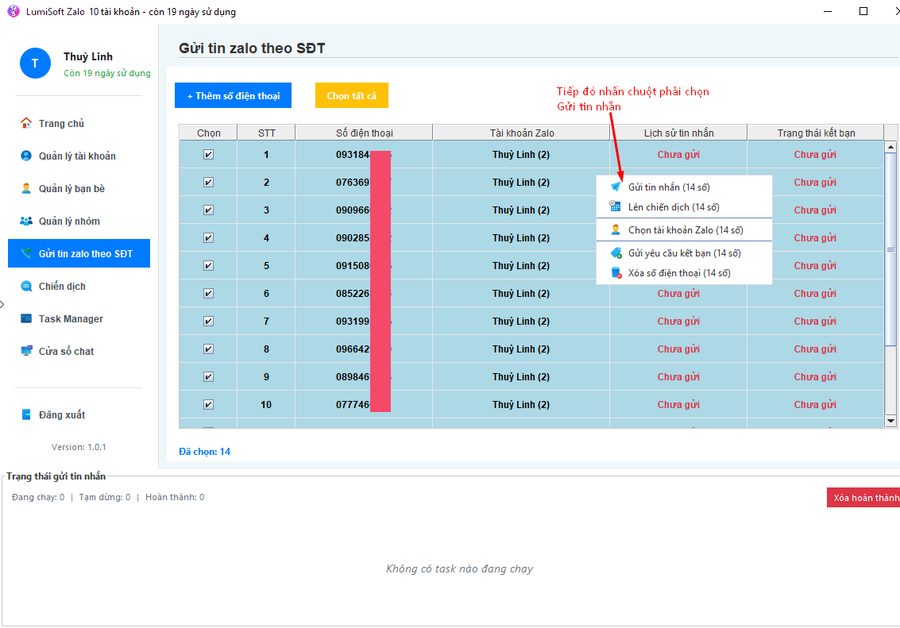Click the Thêm số điện thoại button
900x628 pixels.
[233, 96]
